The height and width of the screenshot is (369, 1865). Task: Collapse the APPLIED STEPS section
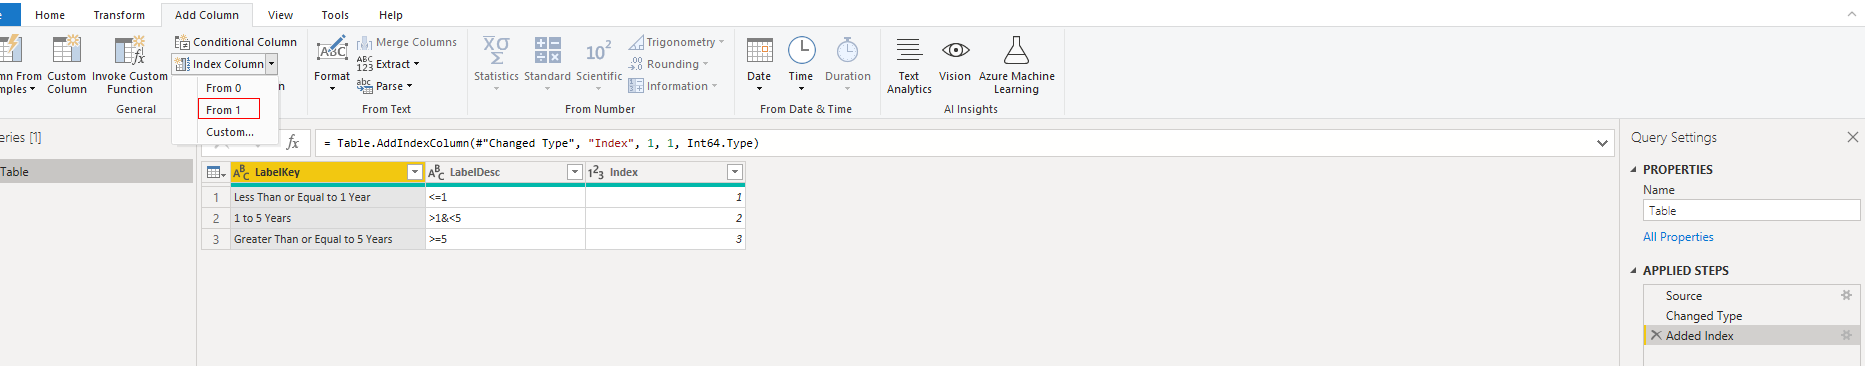1634,271
